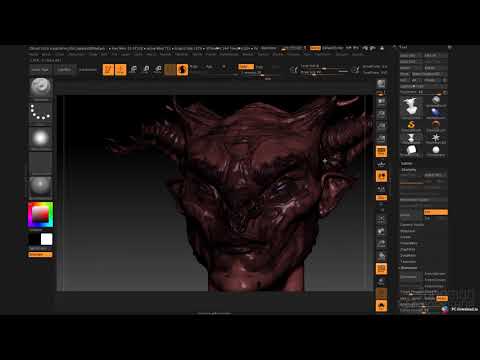Click the L.Sym icon on right shelf

[x=381, y=189]
